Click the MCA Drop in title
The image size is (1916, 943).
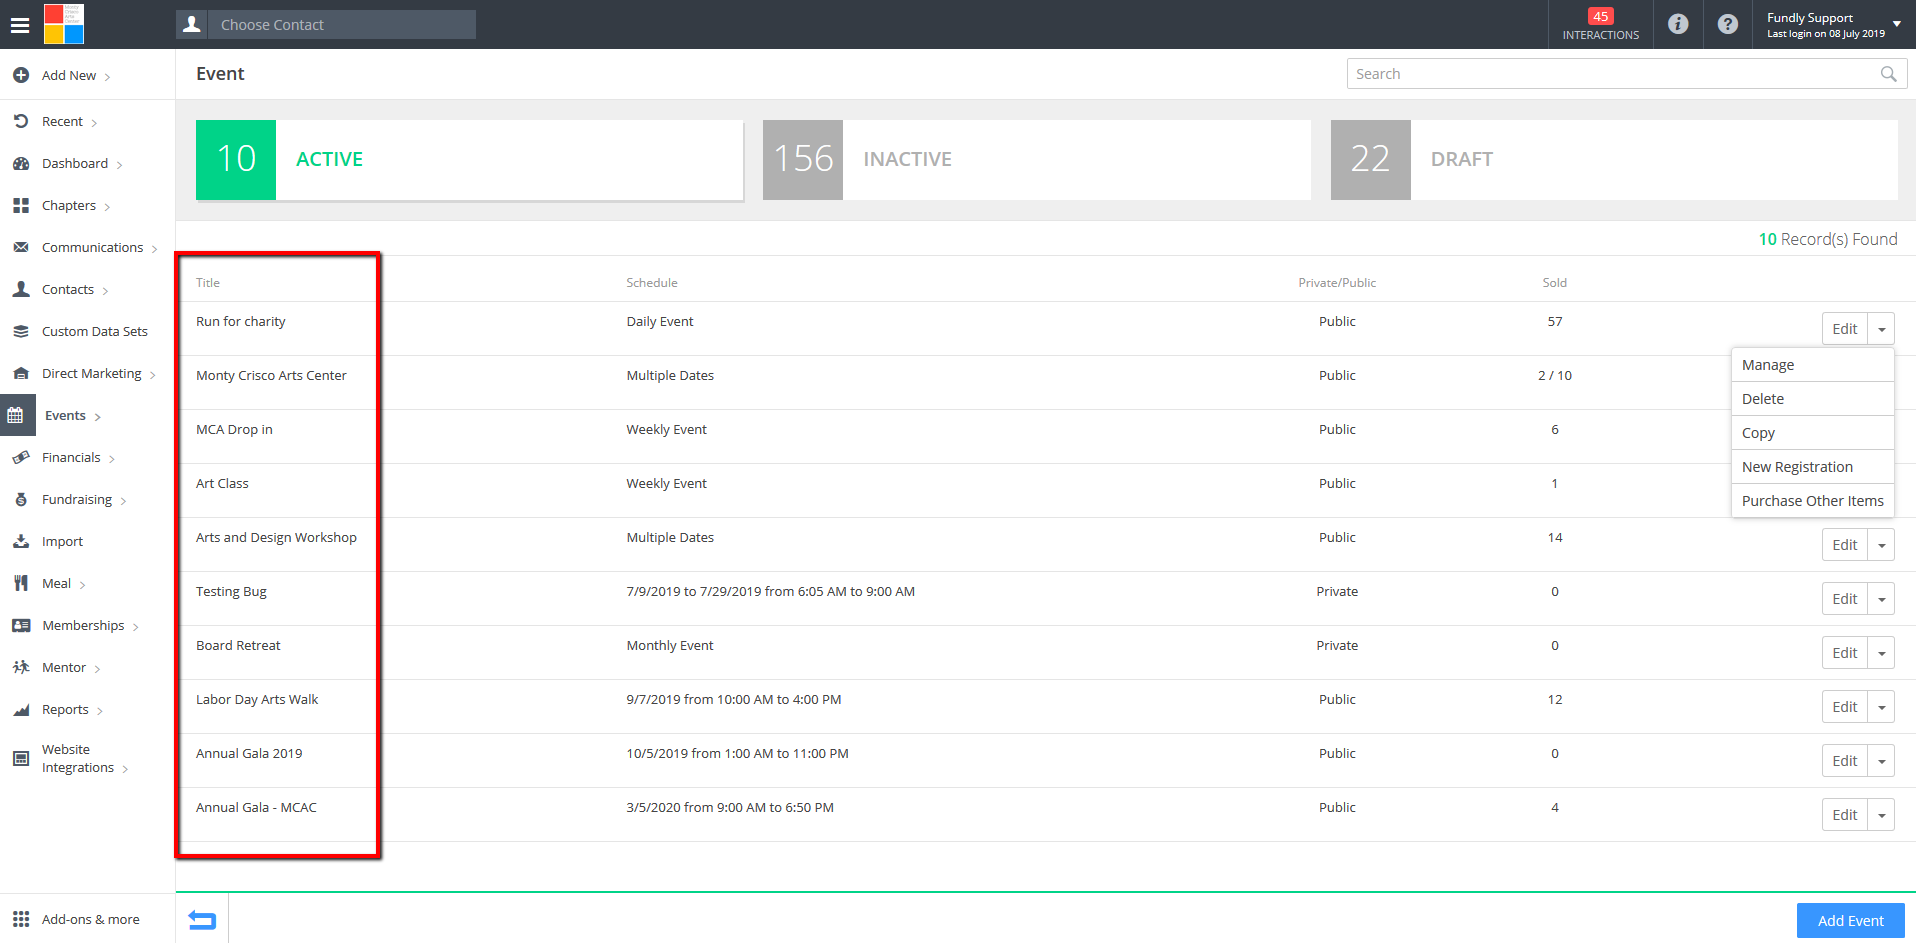click(234, 430)
